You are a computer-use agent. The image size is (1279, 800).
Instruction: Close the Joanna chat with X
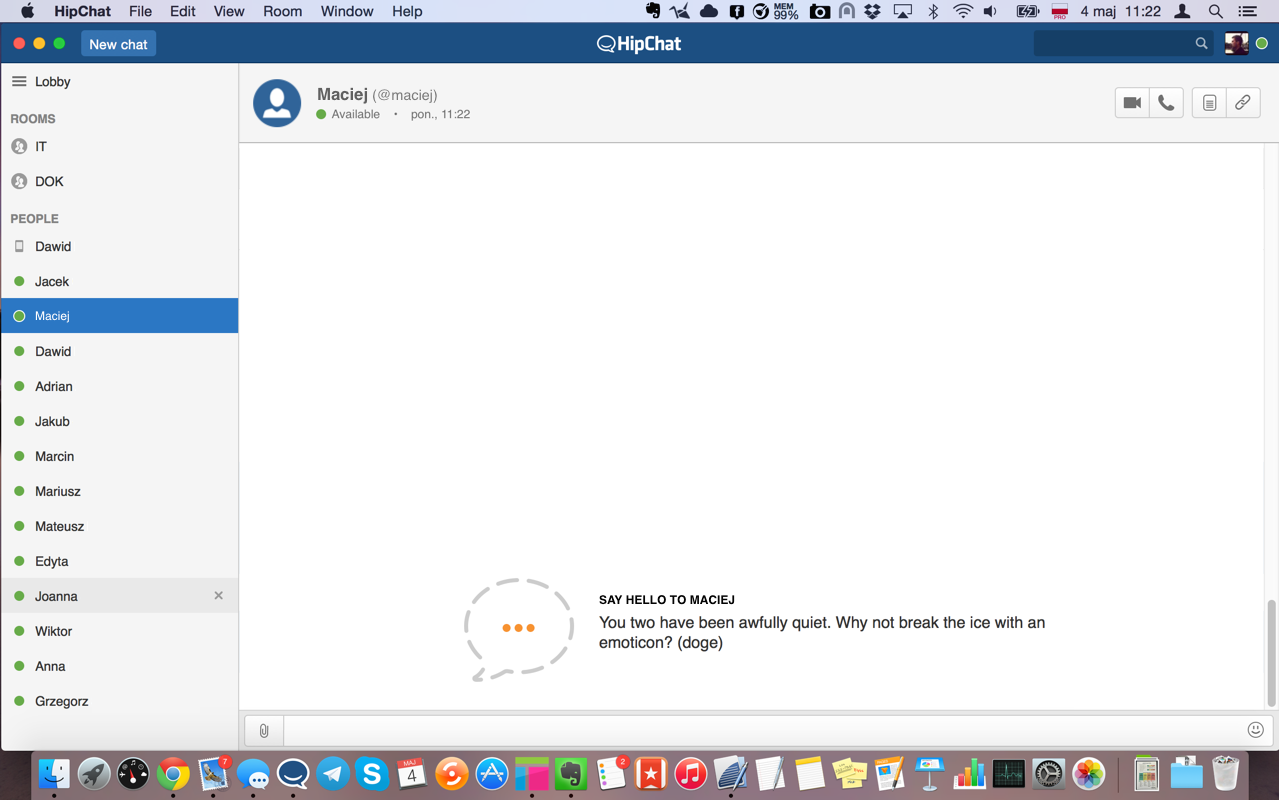coord(218,596)
